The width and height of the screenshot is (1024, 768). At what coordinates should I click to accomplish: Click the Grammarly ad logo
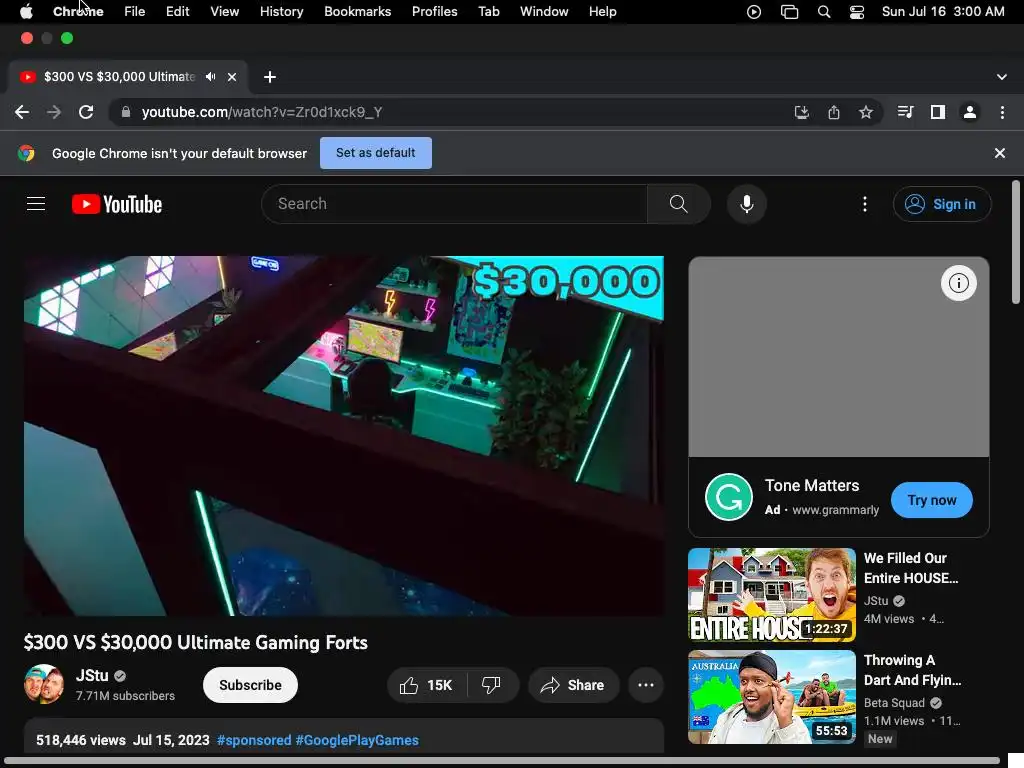[x=728, y=497]
